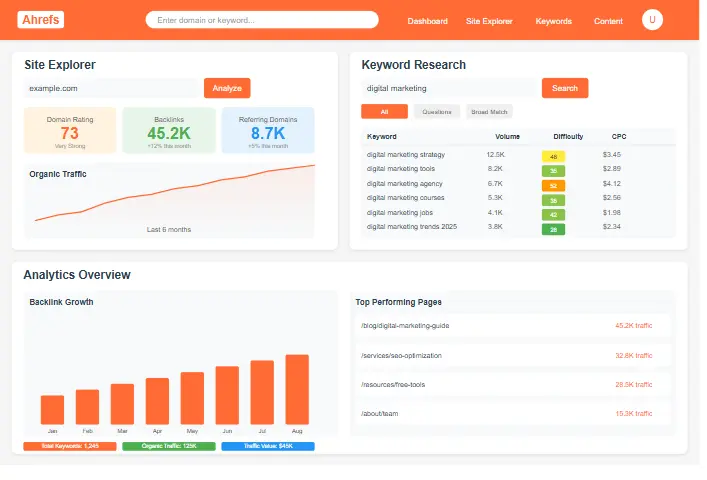Sort by the Difficulty column header

click(x=568, y=136)
